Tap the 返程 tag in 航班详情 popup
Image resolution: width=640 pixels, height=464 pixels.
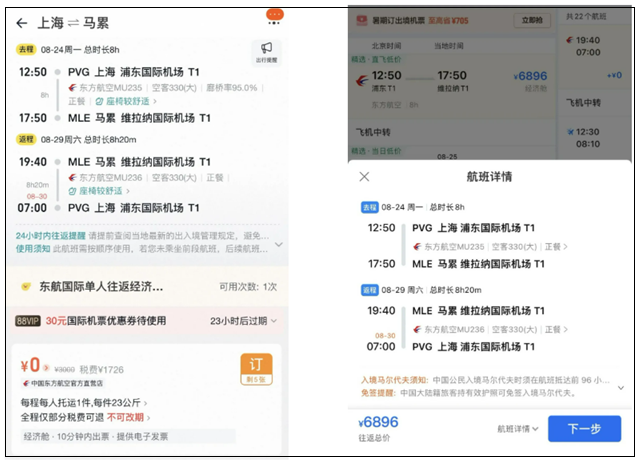pyautogui.click(x=369, y=290)
